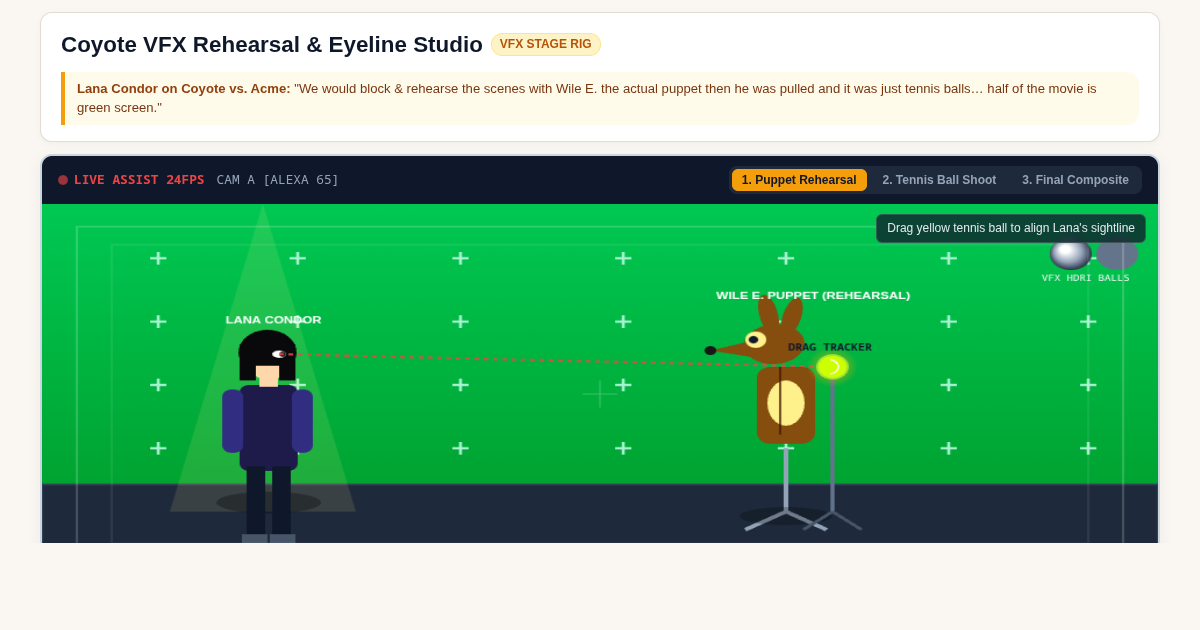Click the LANA CONDOR name label
Viewport: 1200px width, 630px height.
[x=274, y=320]
